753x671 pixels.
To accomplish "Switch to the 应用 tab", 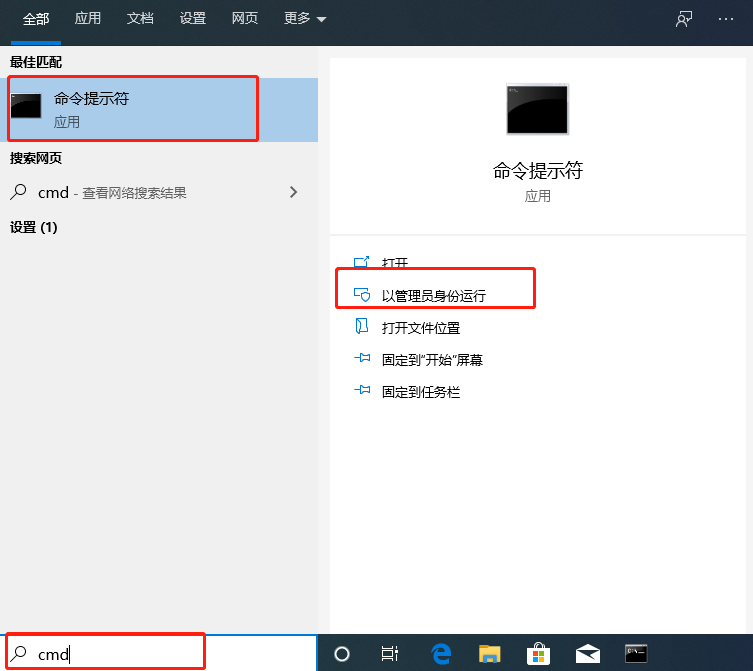I will 88,18.
